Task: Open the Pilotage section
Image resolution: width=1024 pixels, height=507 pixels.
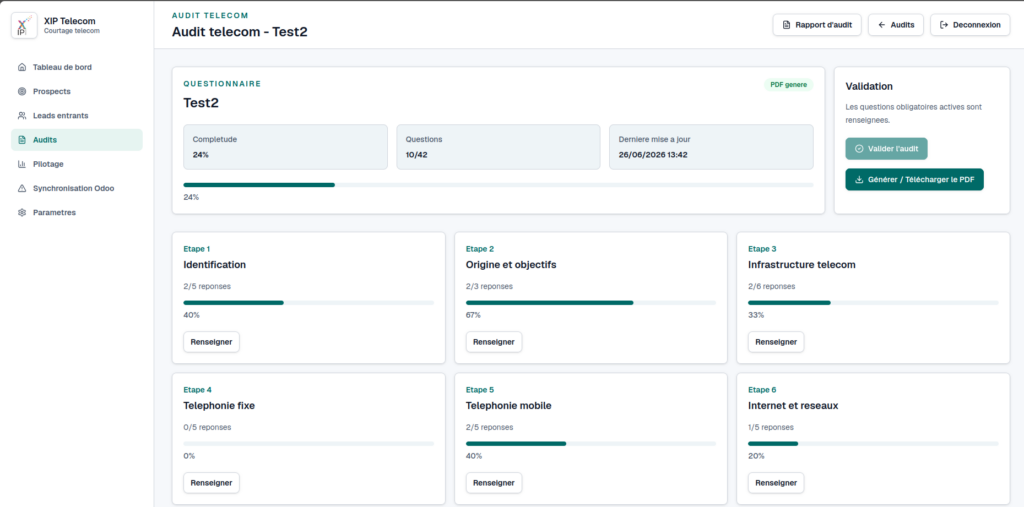Action: 77,164
